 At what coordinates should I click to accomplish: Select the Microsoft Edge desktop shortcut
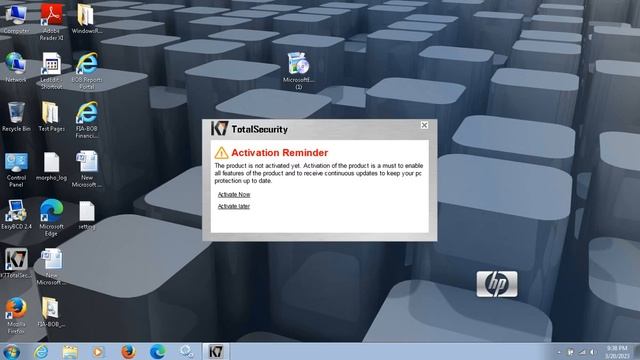[51, 218]
